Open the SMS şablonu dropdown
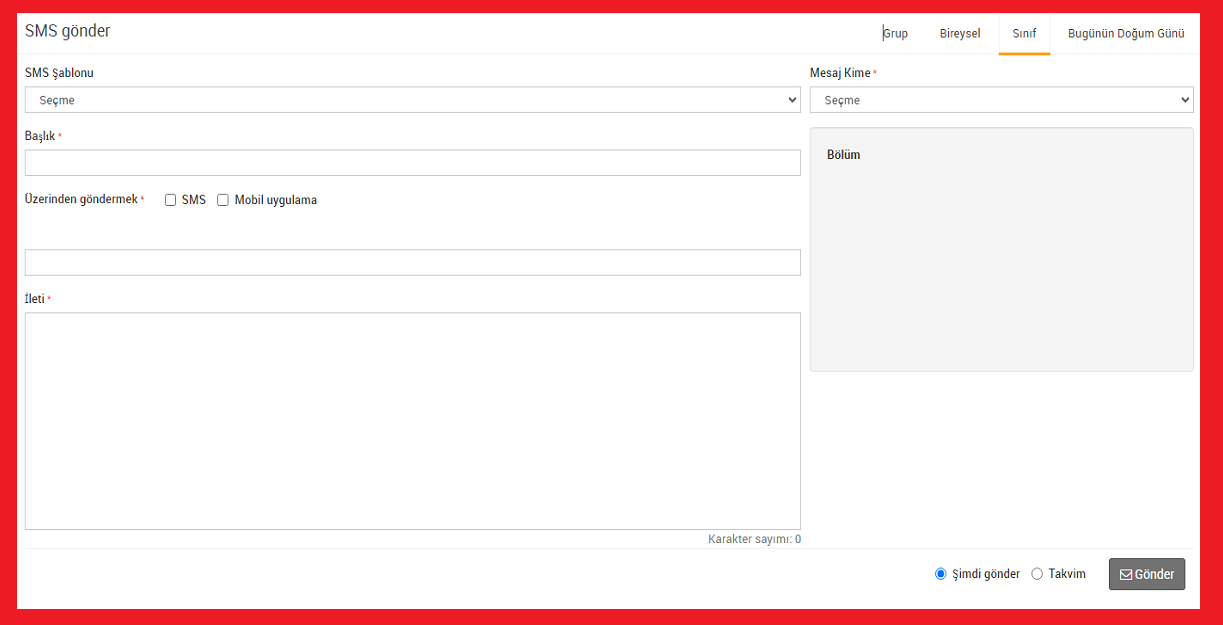 [x=412, y=100]
